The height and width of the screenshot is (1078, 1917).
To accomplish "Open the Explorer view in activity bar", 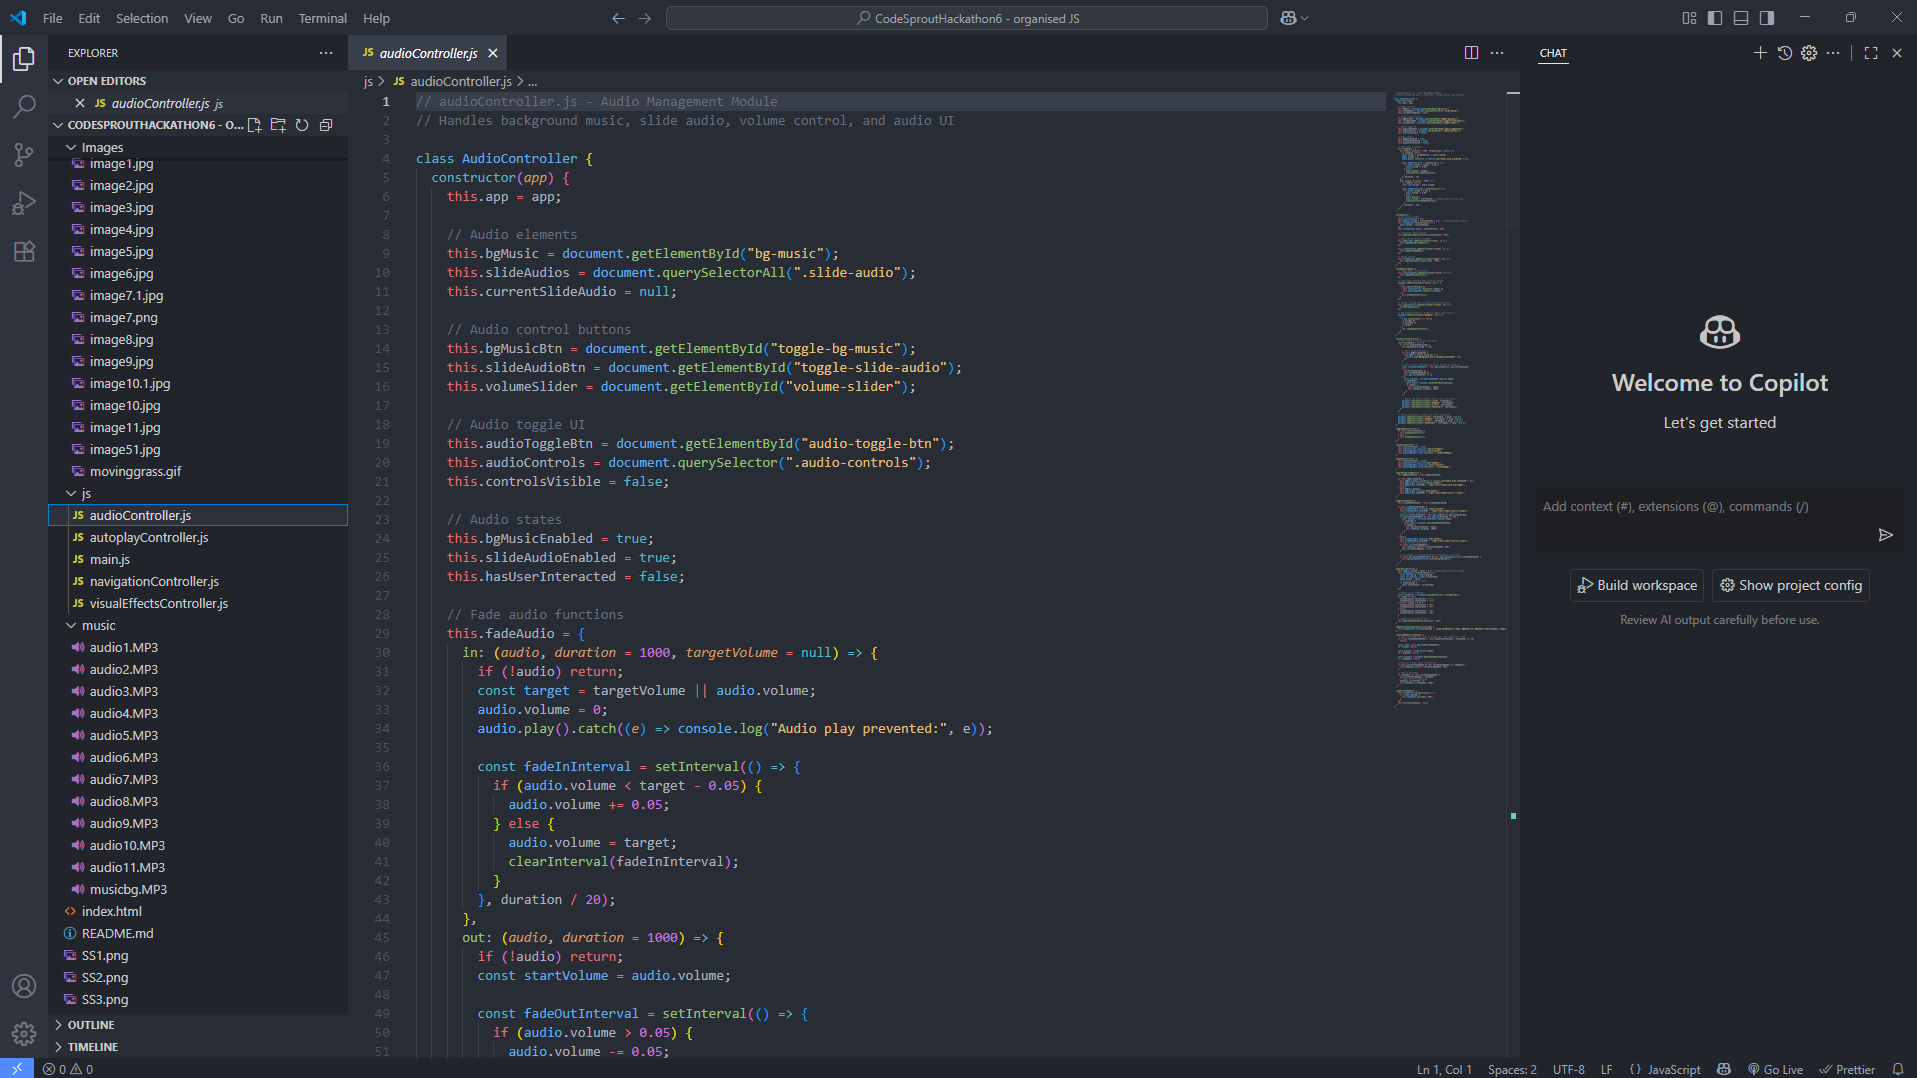I will click(x=24, y=59).
